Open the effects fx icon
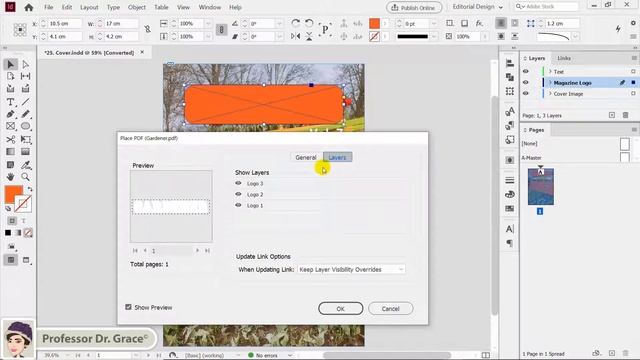Viewport: 640px width, 360px height. click(479, 23)
